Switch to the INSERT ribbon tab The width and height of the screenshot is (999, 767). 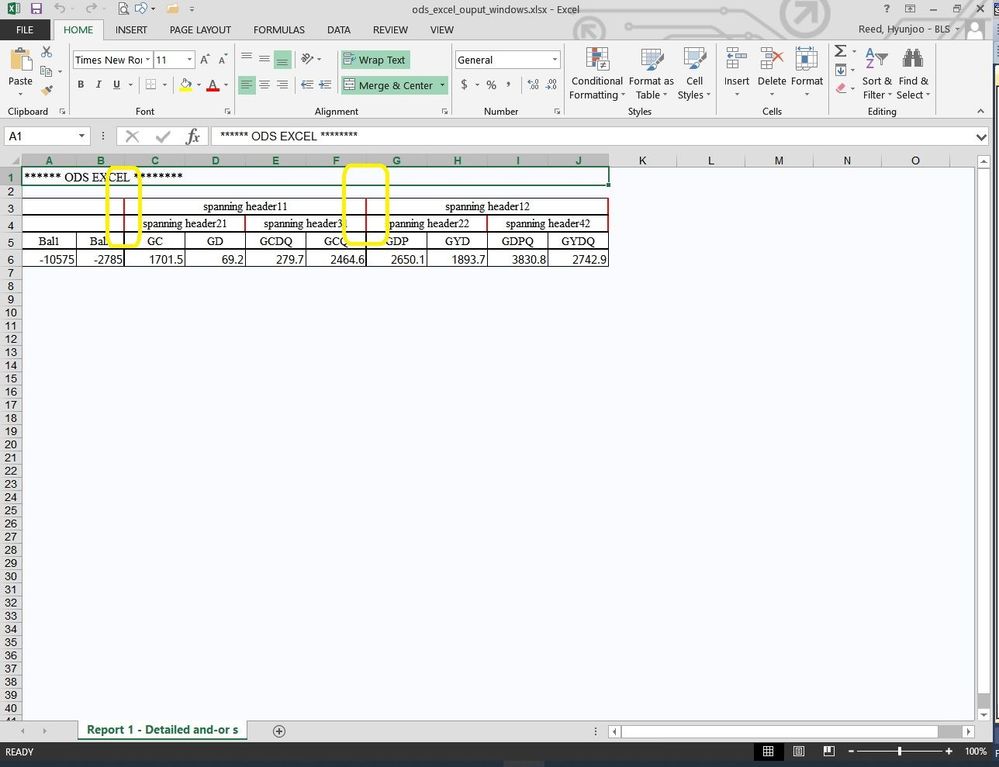[131, 30]
